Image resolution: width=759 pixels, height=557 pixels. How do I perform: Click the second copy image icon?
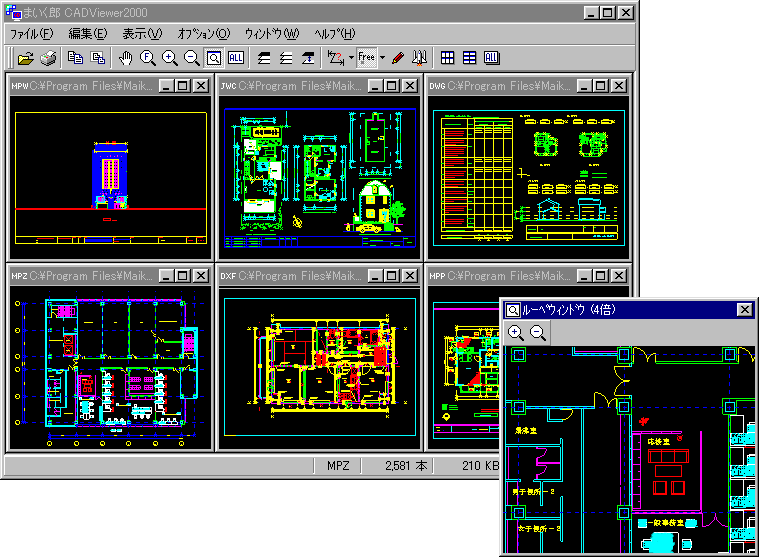98,58
